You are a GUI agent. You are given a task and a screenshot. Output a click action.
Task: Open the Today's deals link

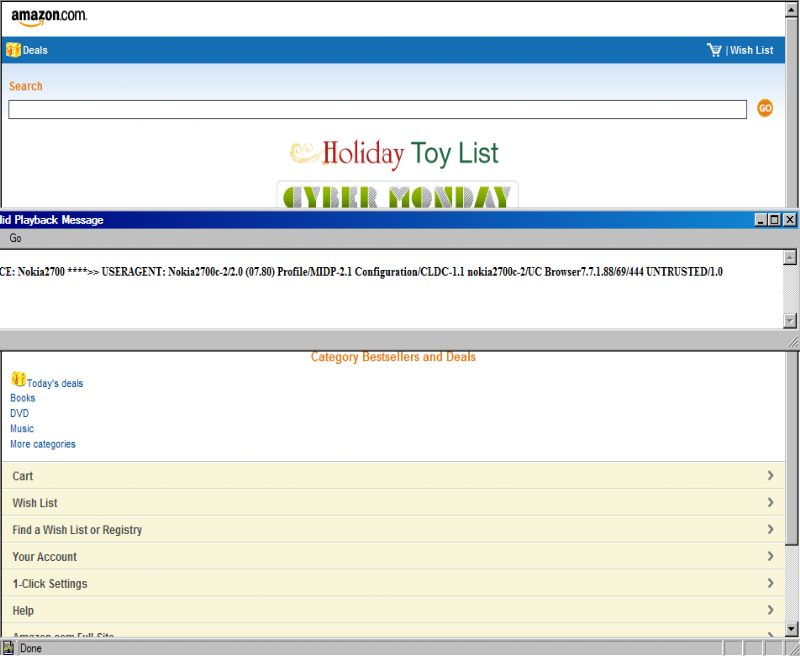coord(55,384)
